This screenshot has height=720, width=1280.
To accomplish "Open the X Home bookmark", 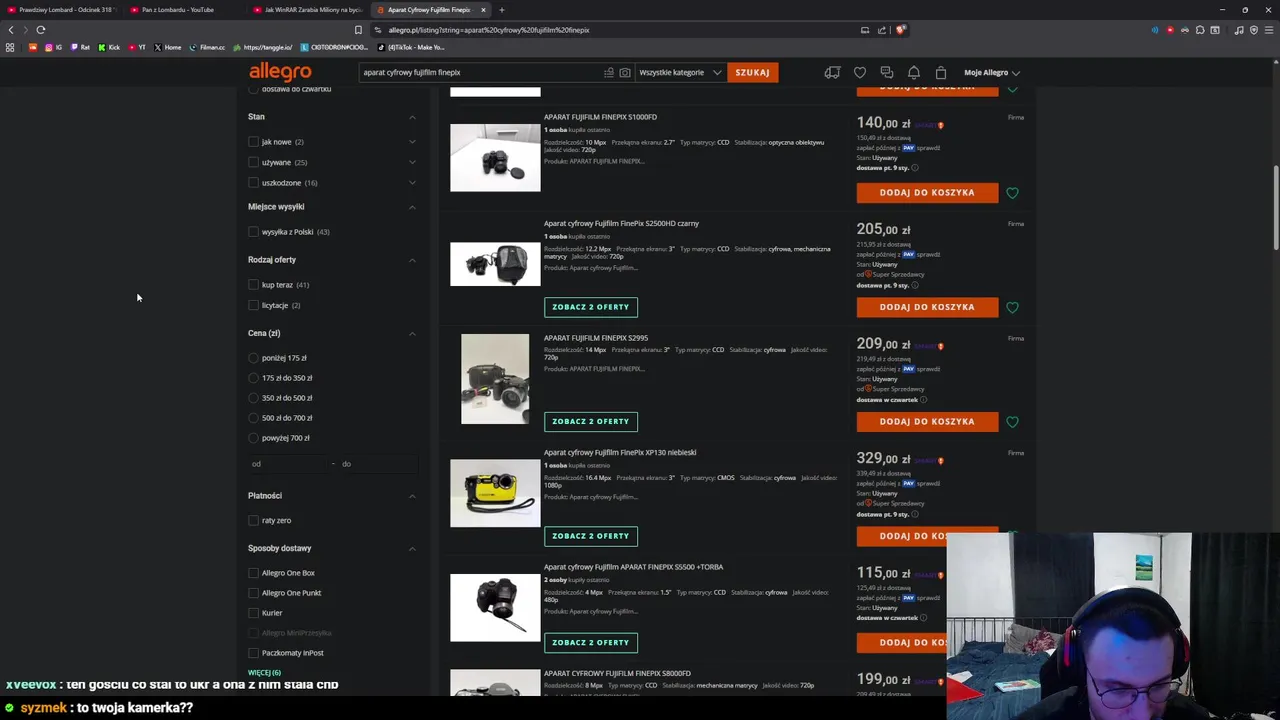I will [168, 47].
